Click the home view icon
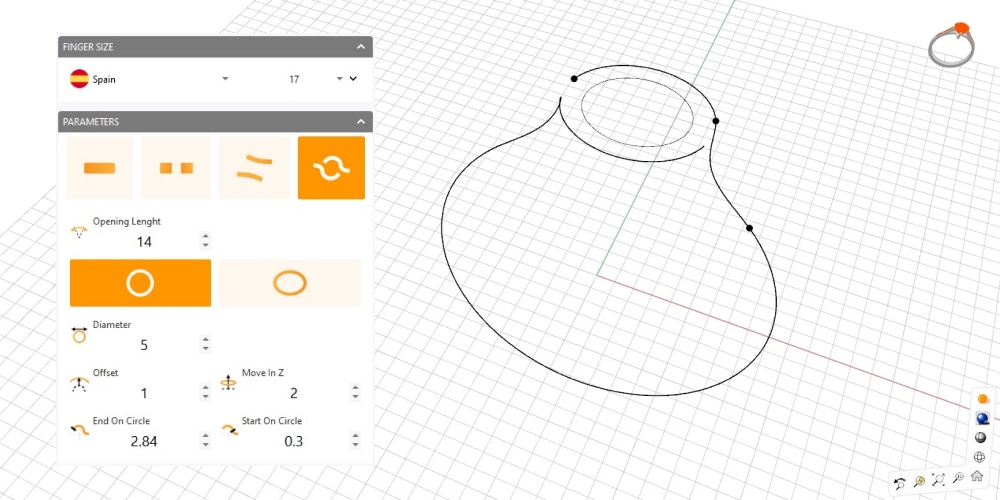Viewport: 1000px width, 500px height. click(x=977, y=475)
